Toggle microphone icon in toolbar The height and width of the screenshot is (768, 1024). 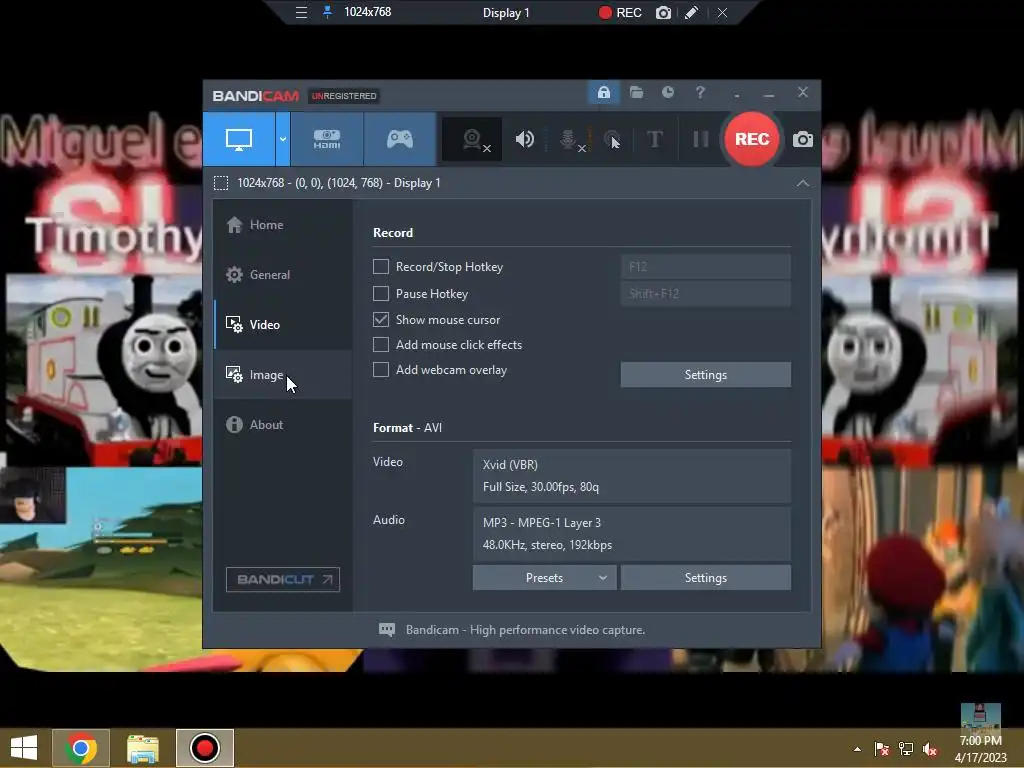coord(569,139)
